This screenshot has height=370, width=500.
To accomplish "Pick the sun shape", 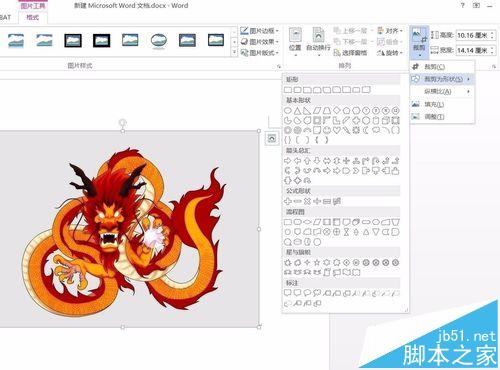I will pos(356,130).
